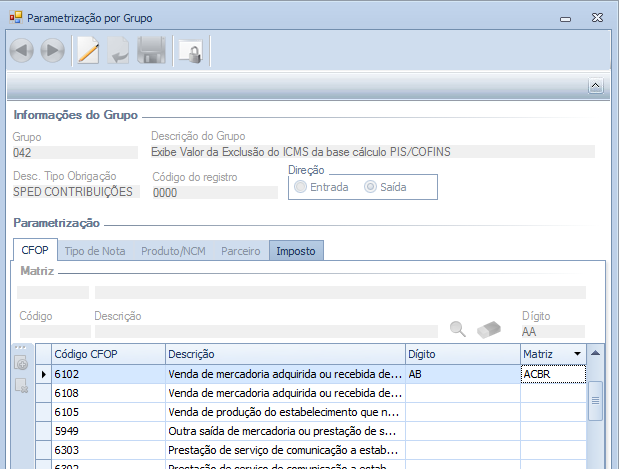The height and width of the screenshot is (469, 619).
Task: Click the Descrição do Grupo field
Action: [x=373, y=152]
